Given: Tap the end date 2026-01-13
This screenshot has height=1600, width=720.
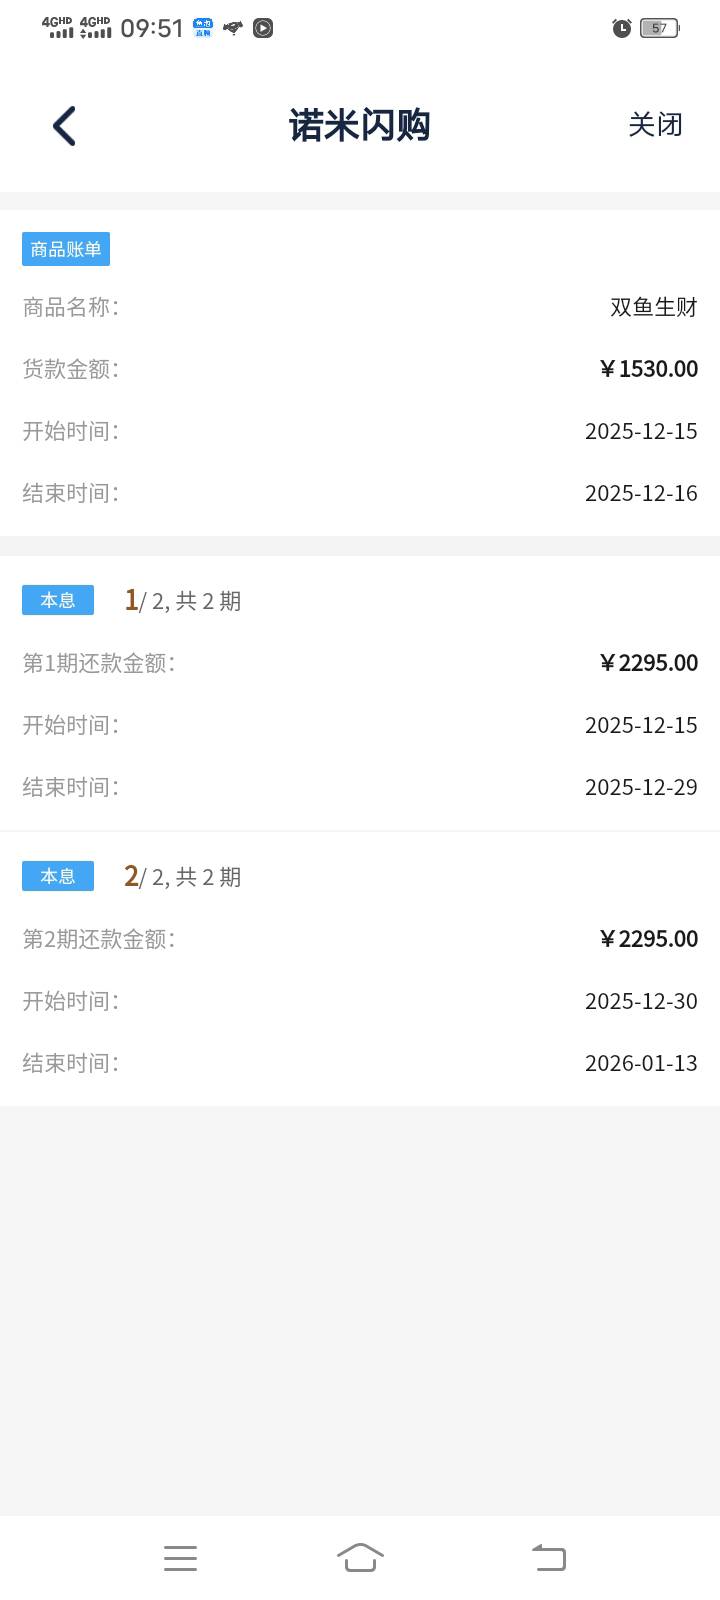Looking at the screenshot, I should click(641, 1063).
